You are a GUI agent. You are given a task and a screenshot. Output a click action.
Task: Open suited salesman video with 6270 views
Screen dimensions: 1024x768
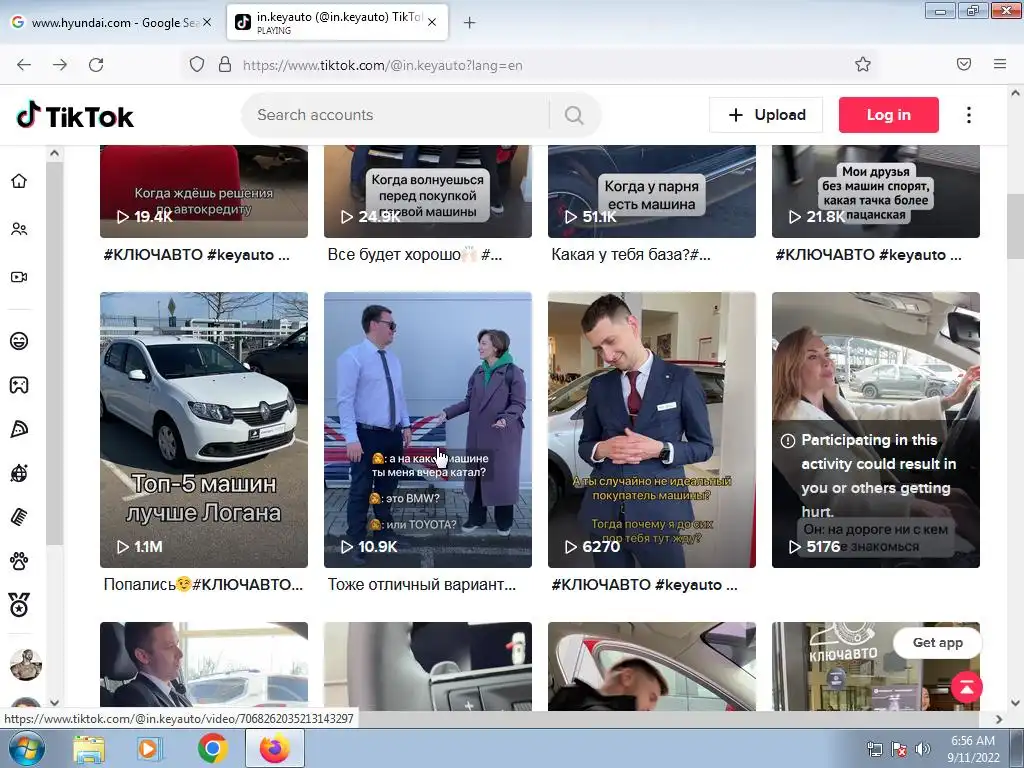(x=652, y=430)
